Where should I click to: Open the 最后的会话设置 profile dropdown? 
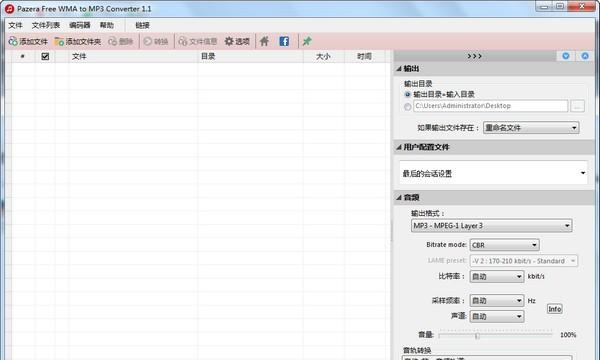tap(494, 173)
